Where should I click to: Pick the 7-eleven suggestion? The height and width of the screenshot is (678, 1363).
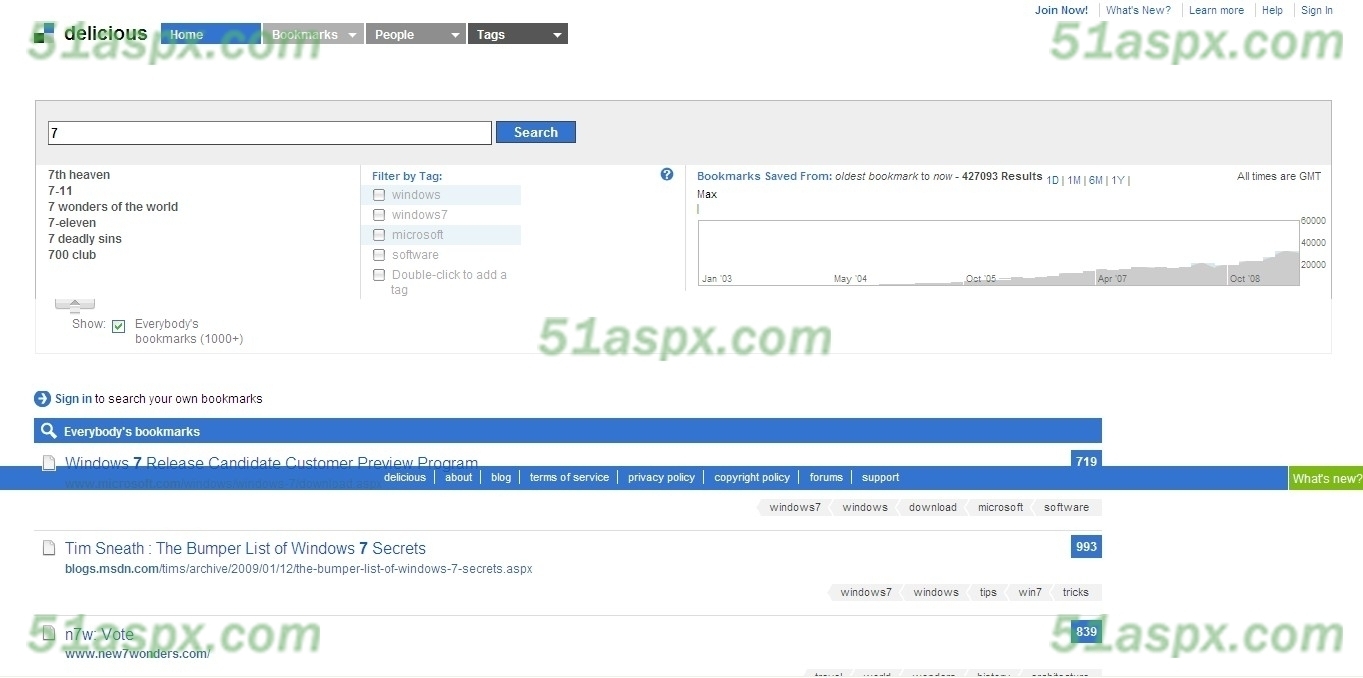pos(72,223)
